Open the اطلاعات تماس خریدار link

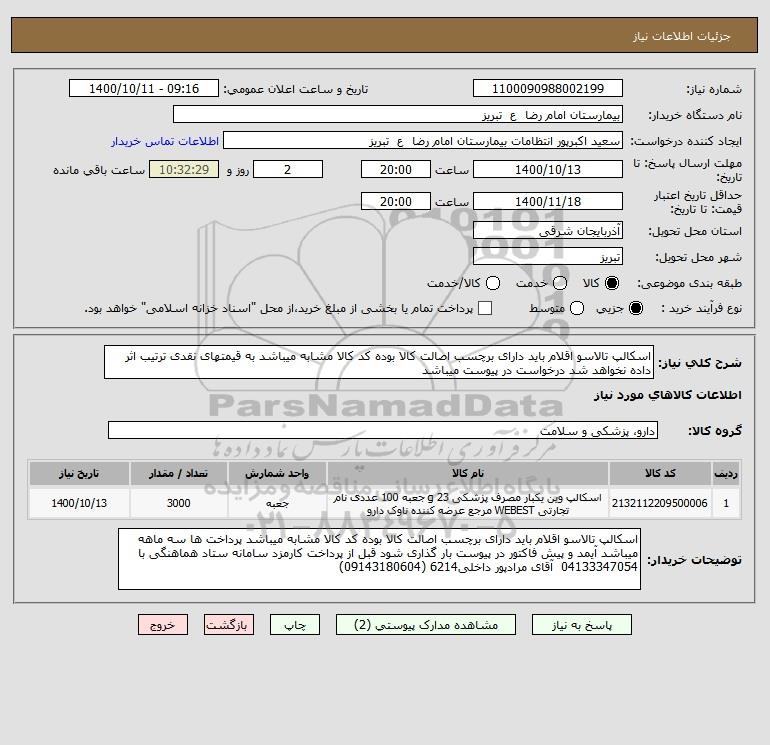point(165,141)
